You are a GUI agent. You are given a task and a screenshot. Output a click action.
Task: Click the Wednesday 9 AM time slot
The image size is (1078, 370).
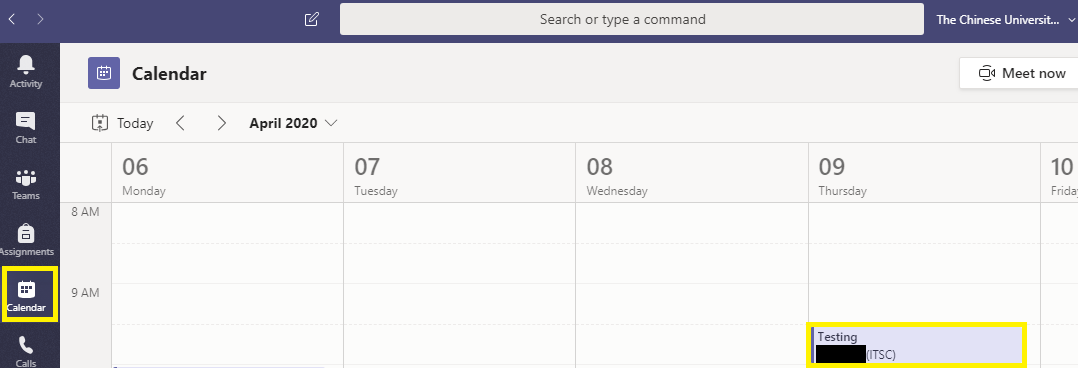tap(692, 304)
